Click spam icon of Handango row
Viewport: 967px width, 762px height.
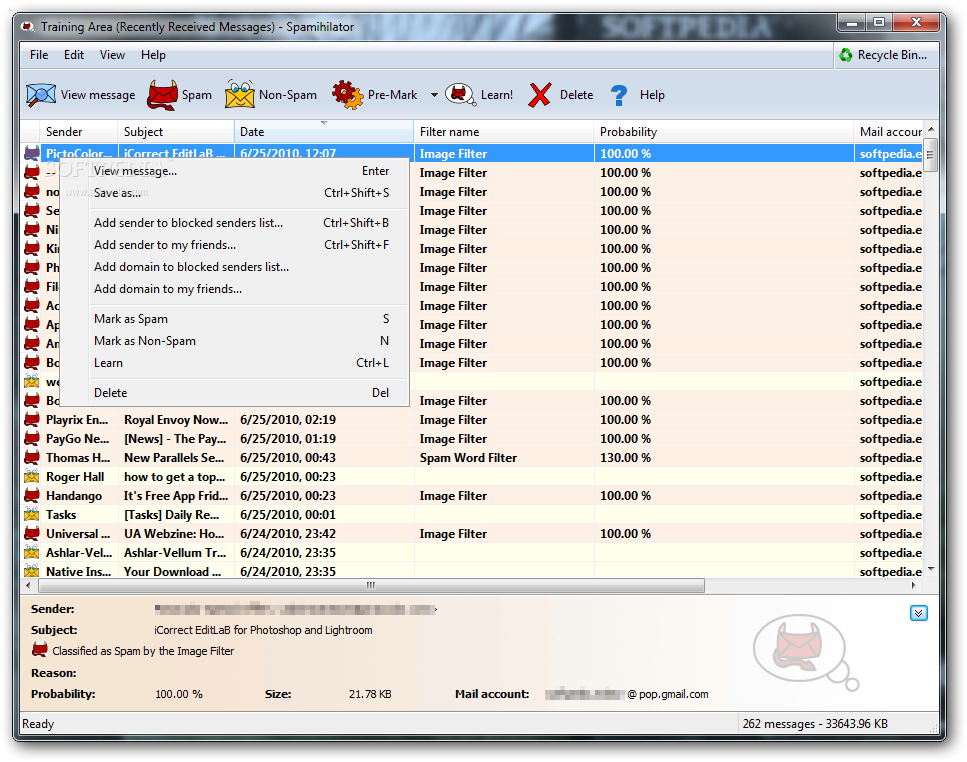pyautogui.click(x=31, y=496)
